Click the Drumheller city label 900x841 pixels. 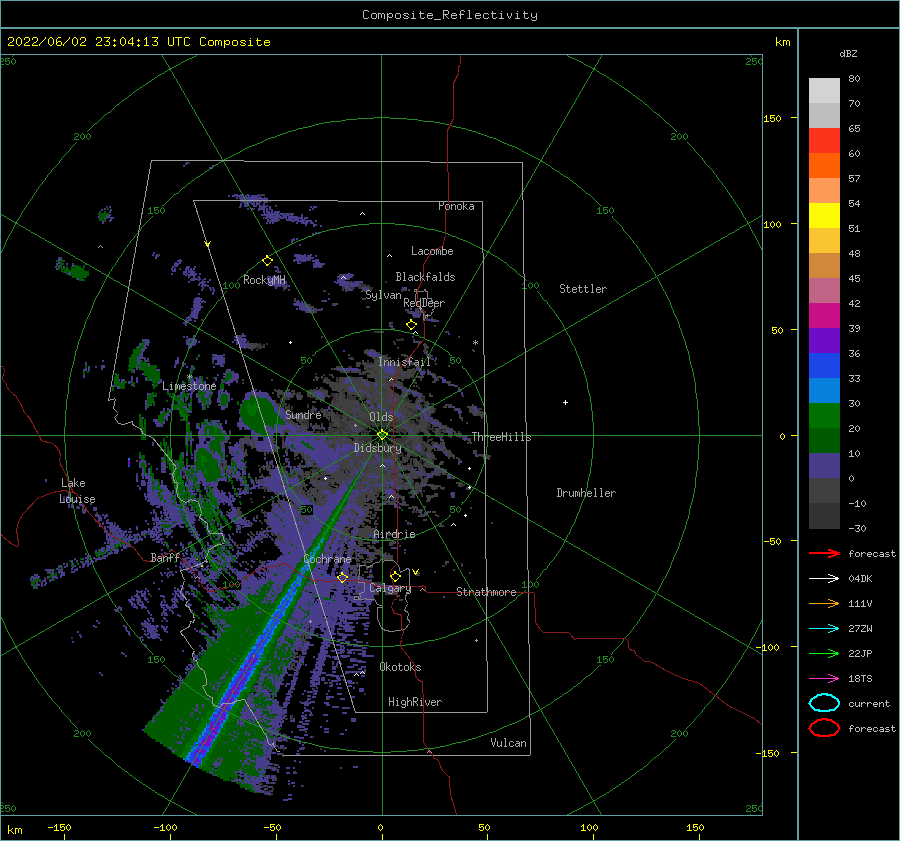click(x=586, y=493)
